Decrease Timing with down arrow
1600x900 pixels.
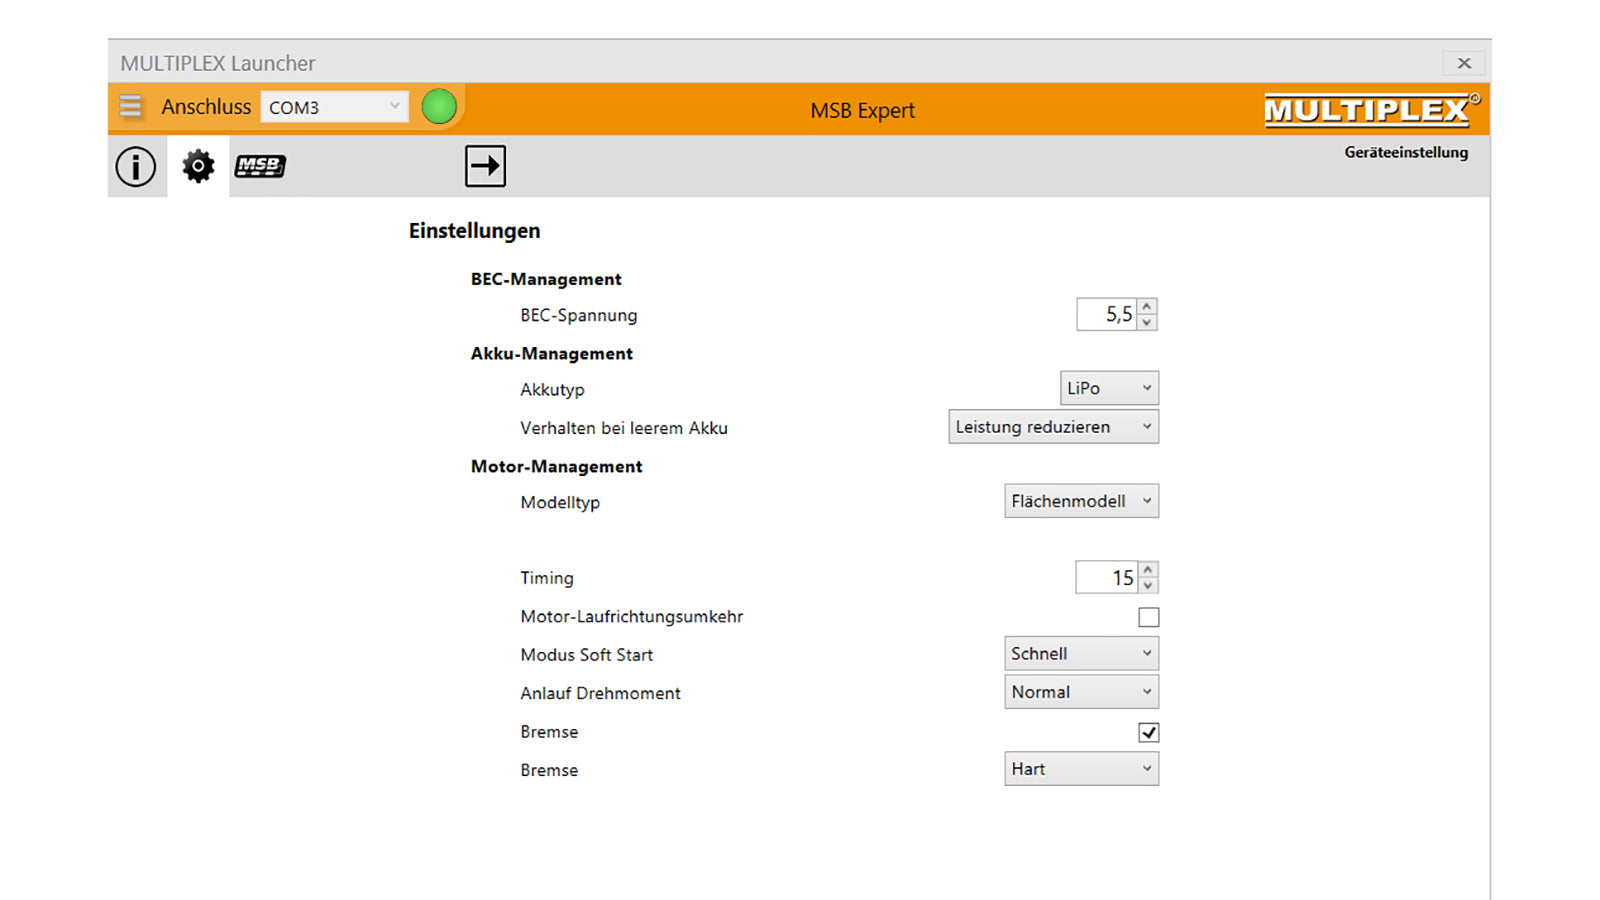tap(1148, 585)
